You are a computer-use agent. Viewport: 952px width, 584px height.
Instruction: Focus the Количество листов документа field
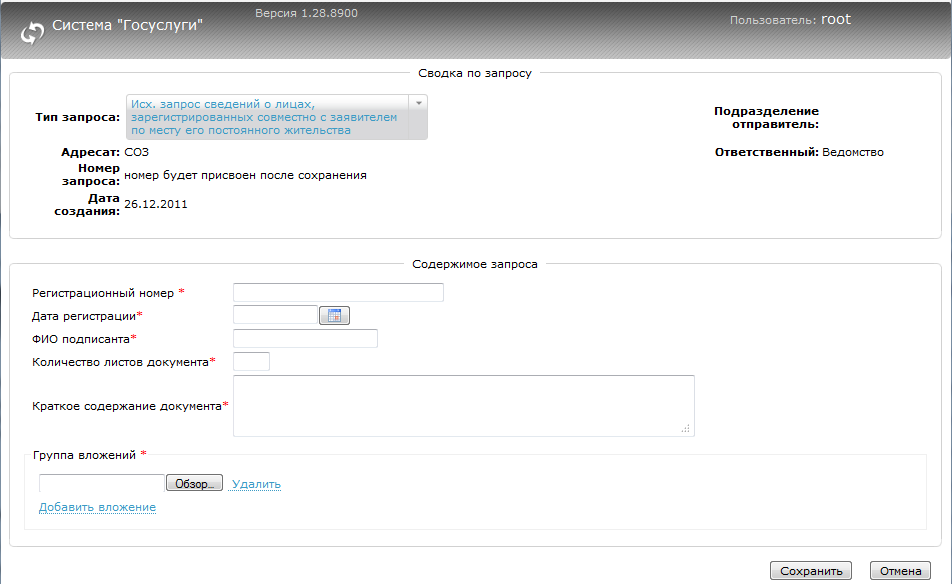(251, 361)
